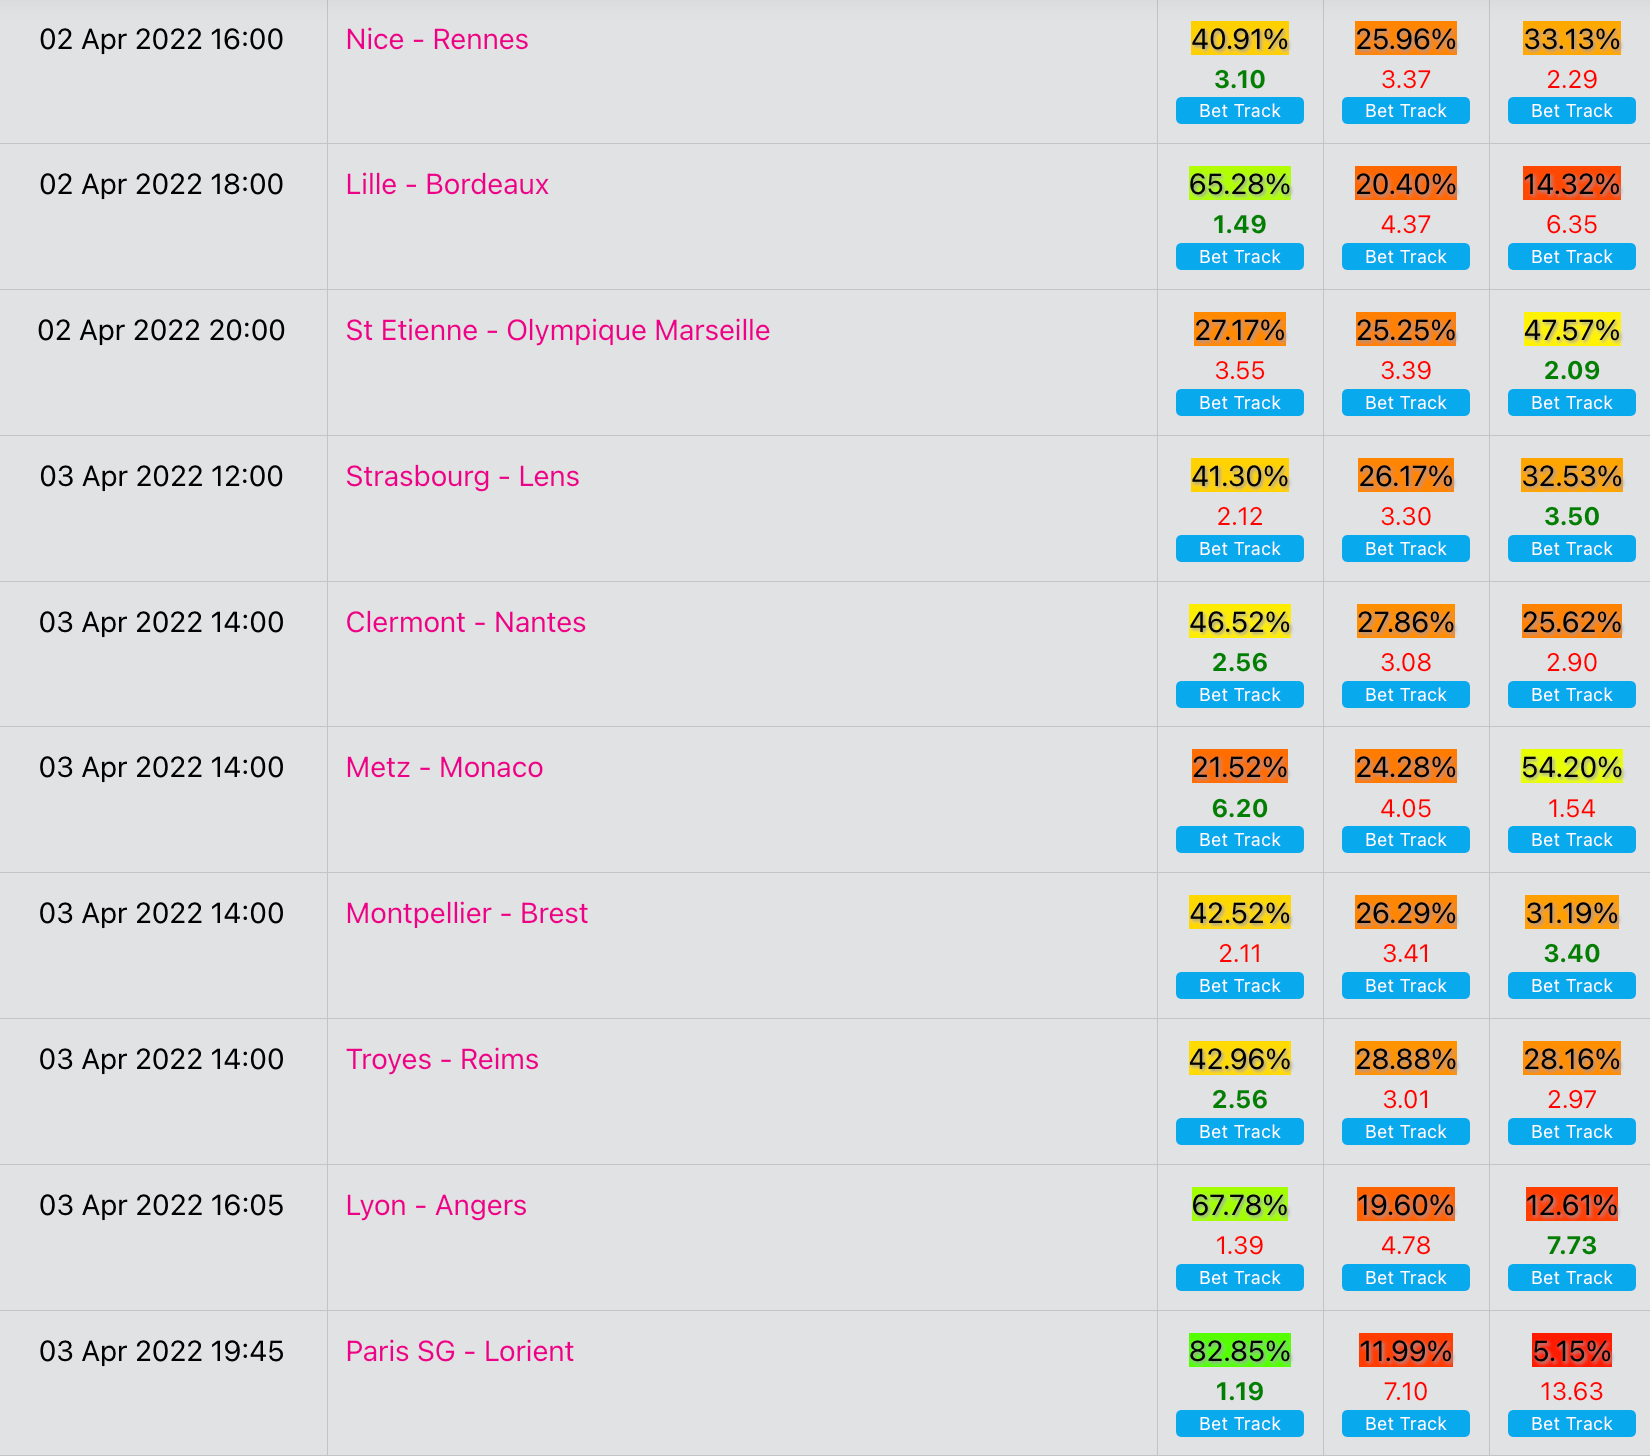Click Bet Track under Strasbourg 2.12 odds
This screenshot has width=1650, height=1456.
pos(1240,549)
